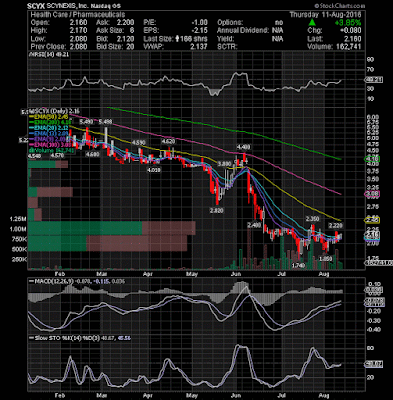Select the High price value 2.170
Viewport: 393px width, 400px height.
tap(78, 31)
